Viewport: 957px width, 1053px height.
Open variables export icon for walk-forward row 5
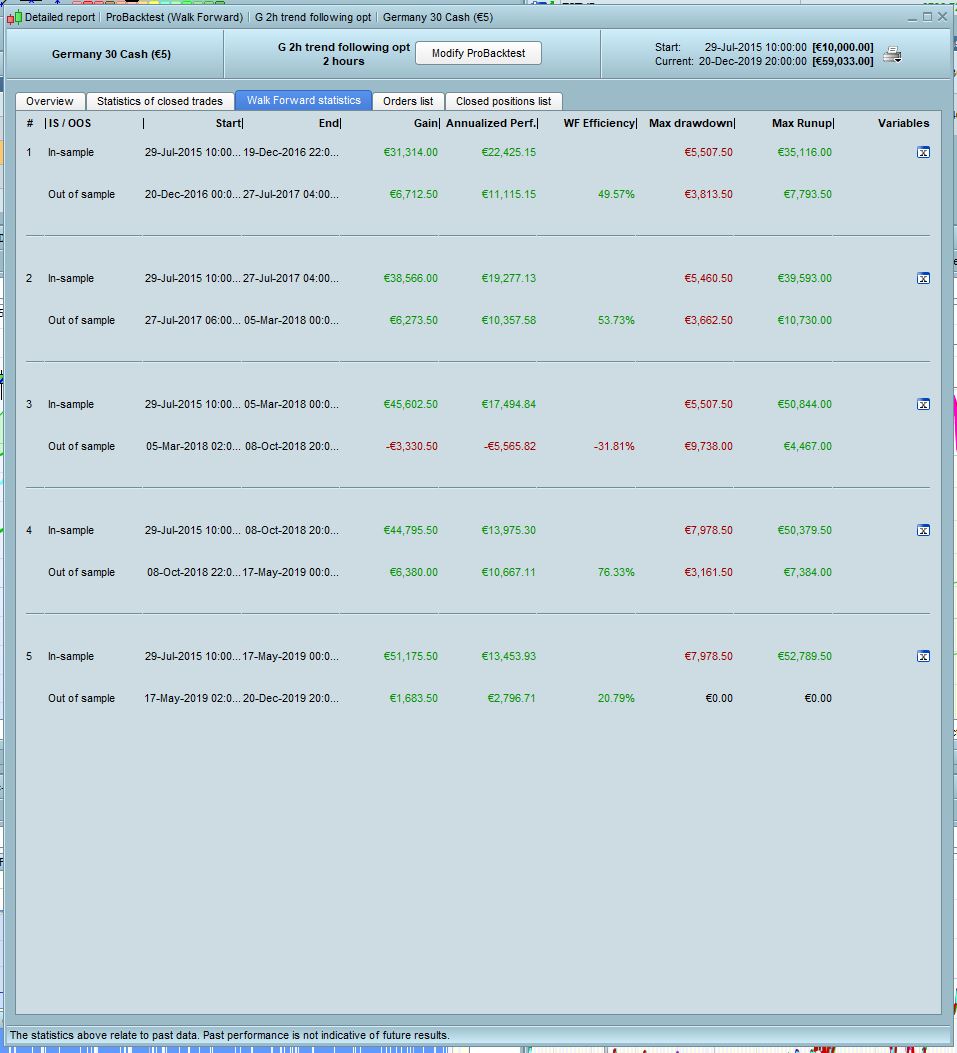click(x=923, y=656)
